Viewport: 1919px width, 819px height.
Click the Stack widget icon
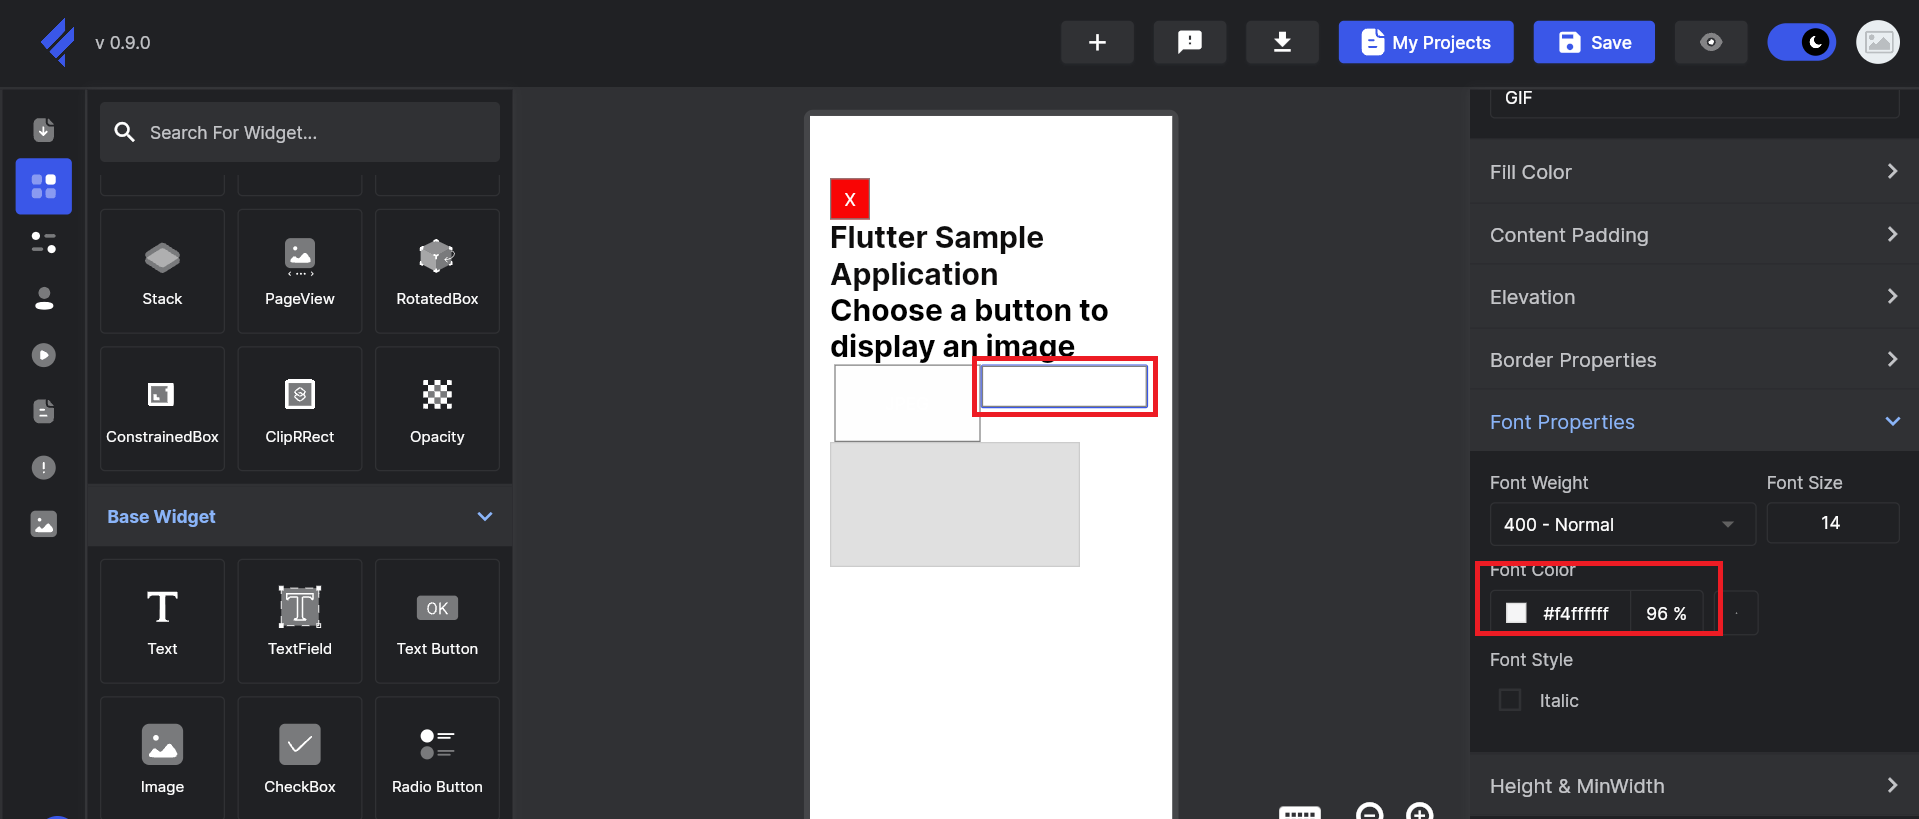click(x=162, y=259)
